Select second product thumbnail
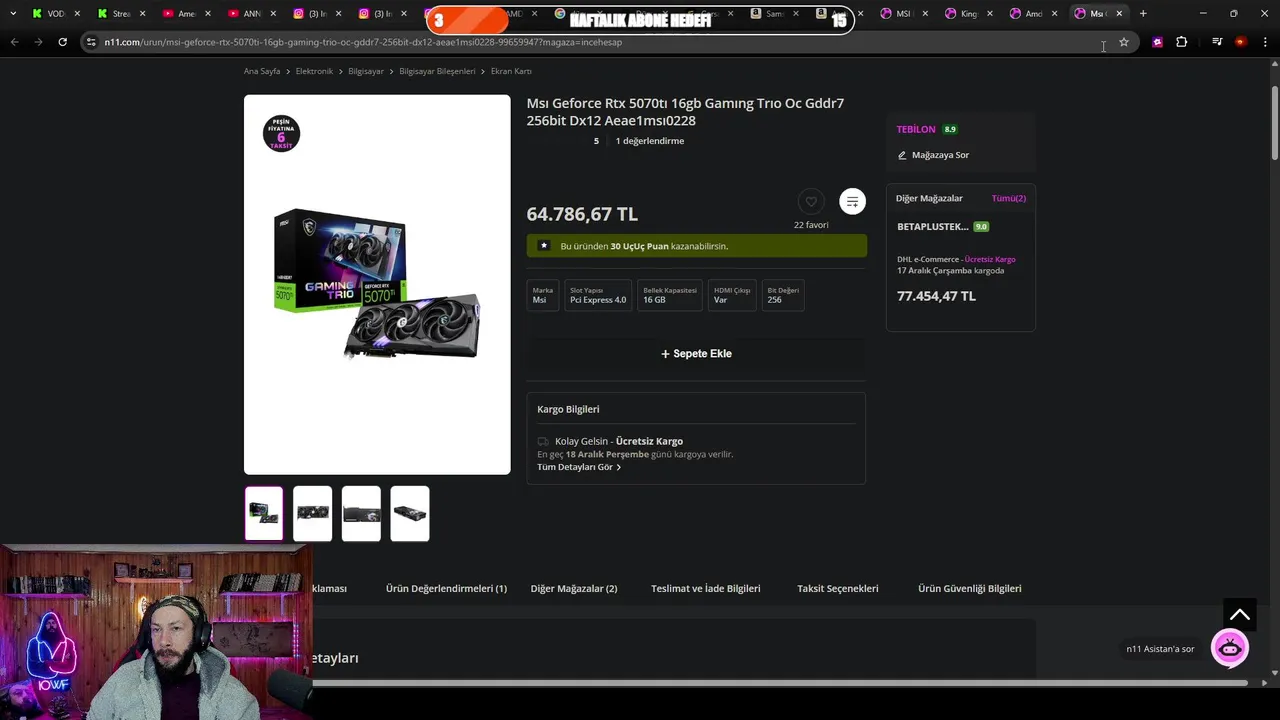The height and width of the screenshot is (720, 1280). tap(313, 513)
